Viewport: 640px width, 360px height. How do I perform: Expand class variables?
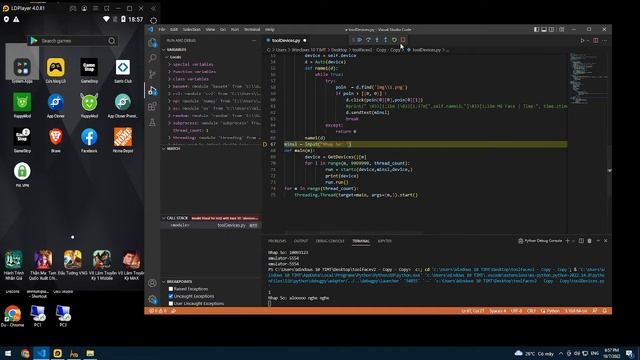click(x=191, y=79)
